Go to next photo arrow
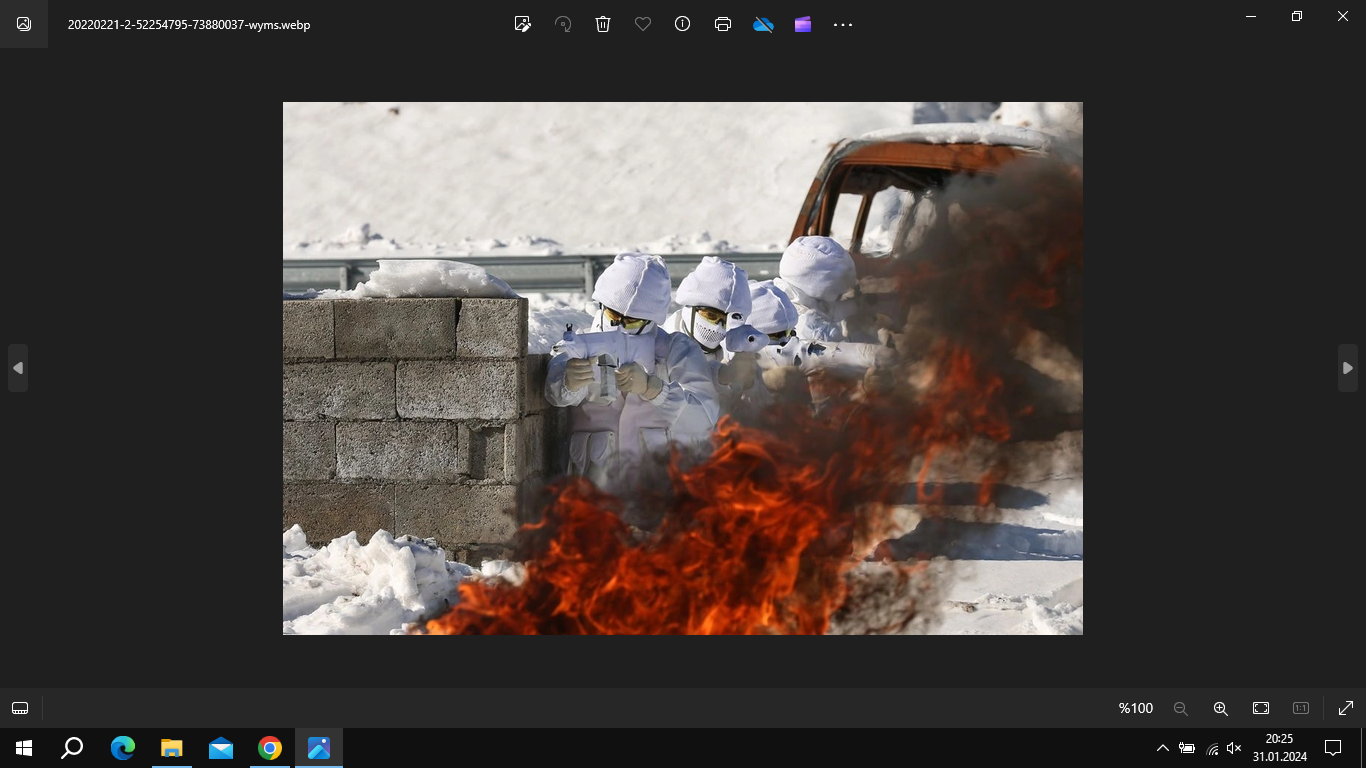The height and width of the screenshot is (768, 1366). [x=1348, y=368]
